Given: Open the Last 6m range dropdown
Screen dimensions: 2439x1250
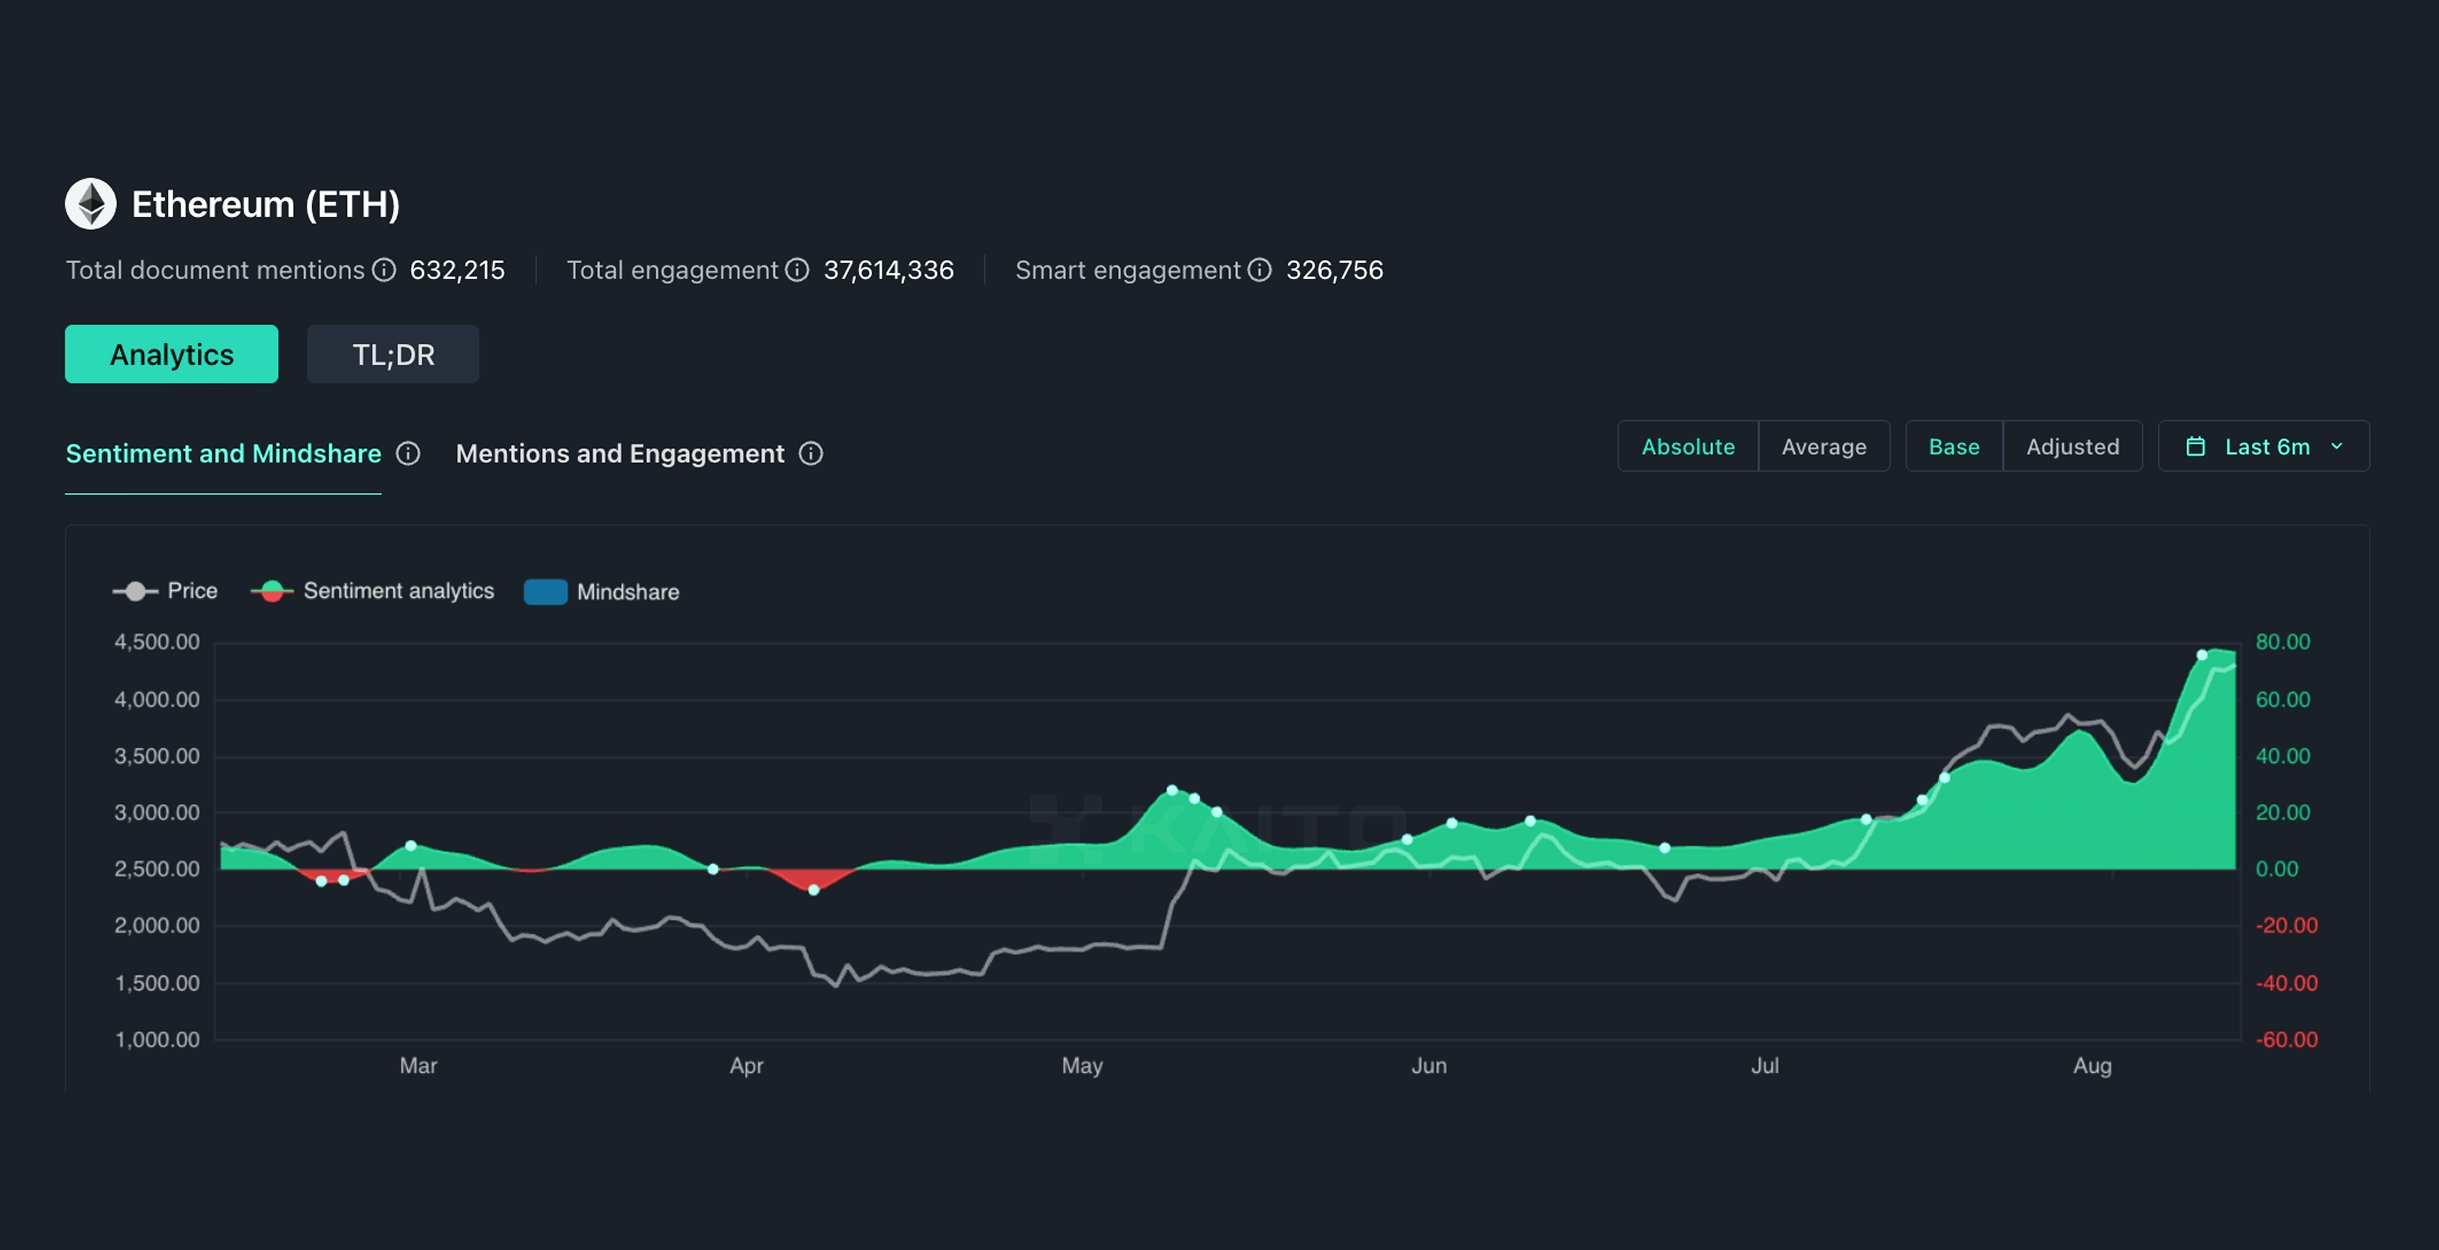Looking at the screenshot, I should (x=2264, y=447).
